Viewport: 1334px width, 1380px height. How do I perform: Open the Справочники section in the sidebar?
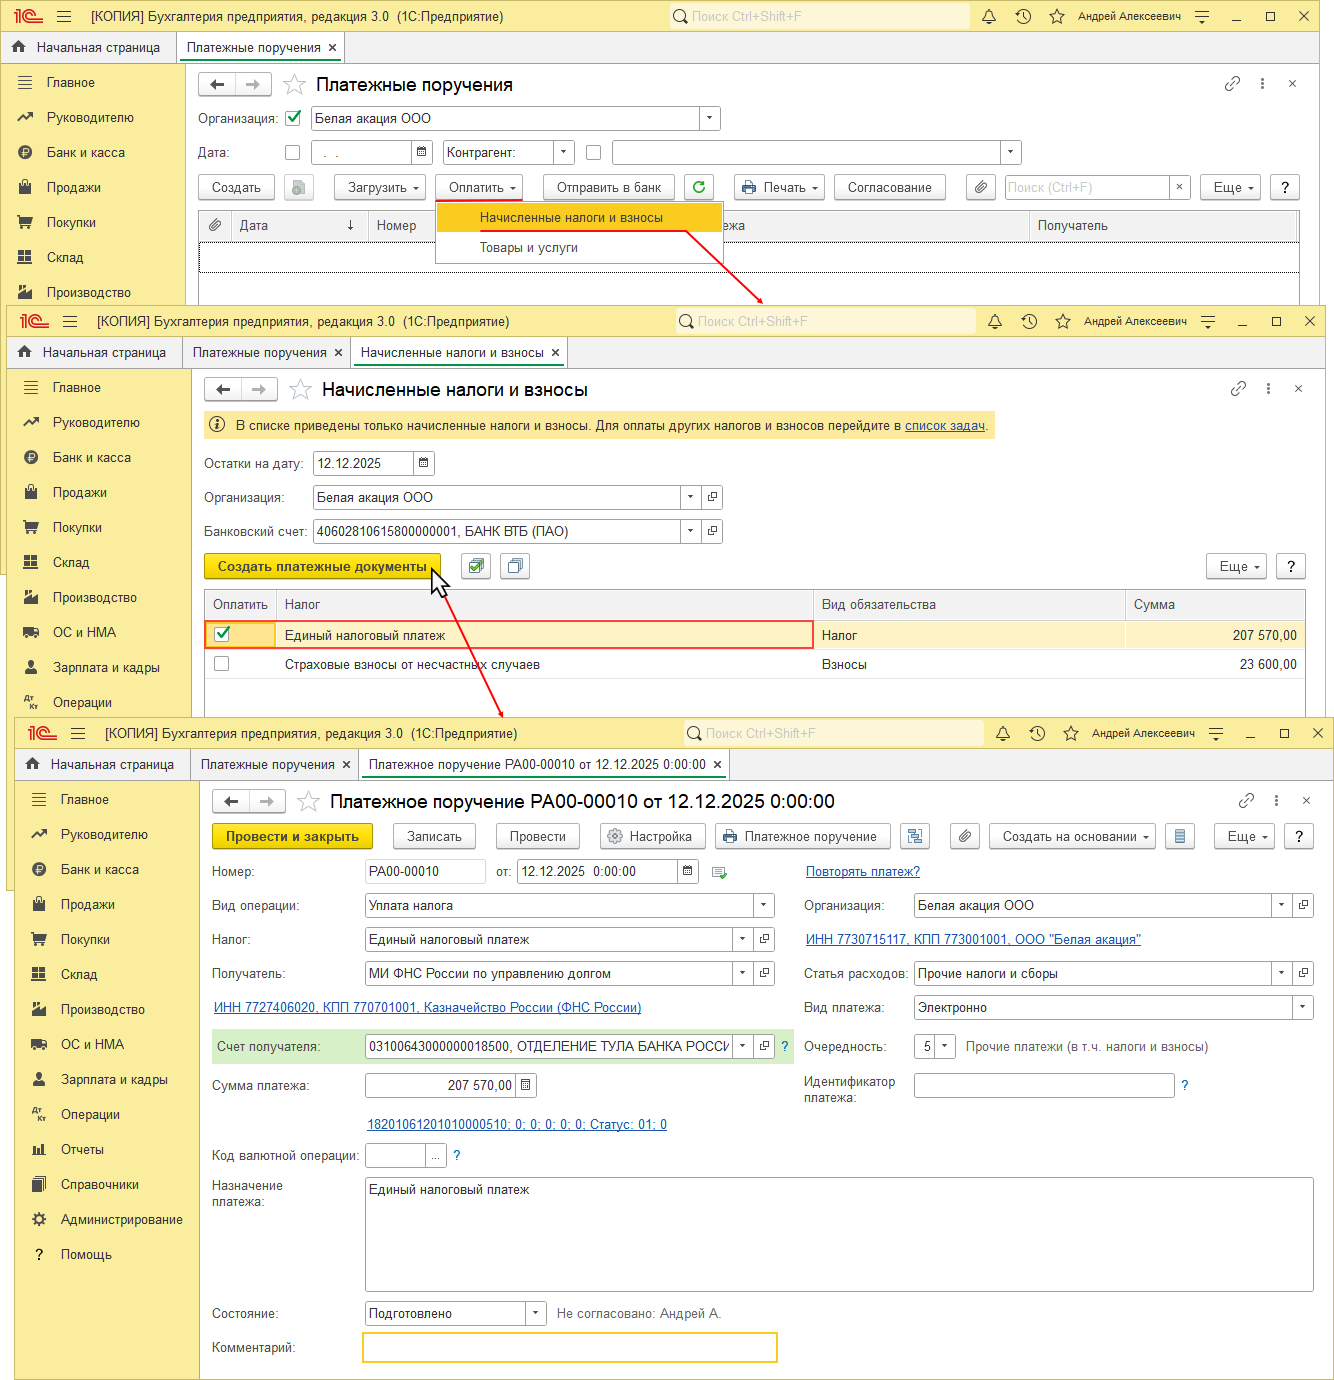pyautogui.click(x=100, y=1184)
